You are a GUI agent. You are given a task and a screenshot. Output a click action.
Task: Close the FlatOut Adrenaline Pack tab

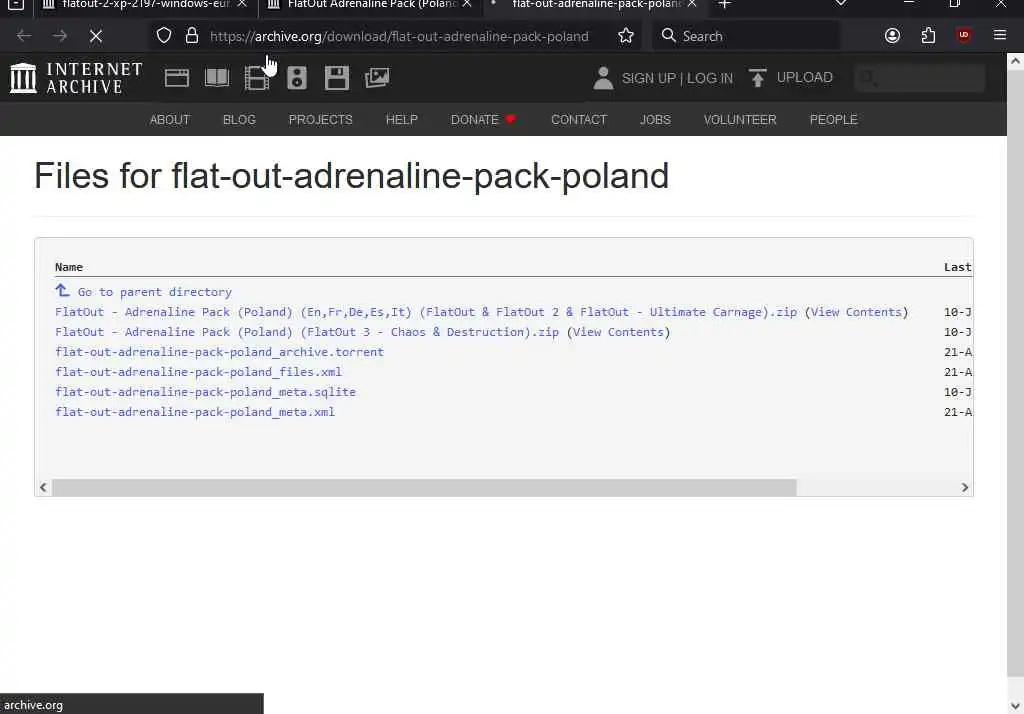point(467,4)
